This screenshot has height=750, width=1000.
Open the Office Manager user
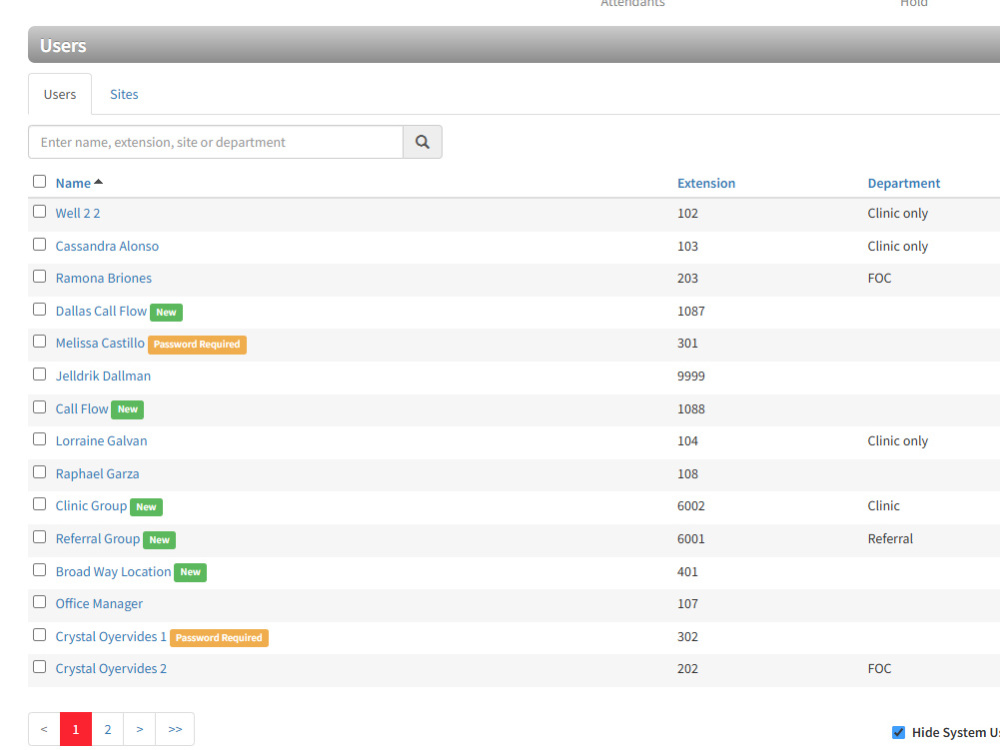[99, 603]
